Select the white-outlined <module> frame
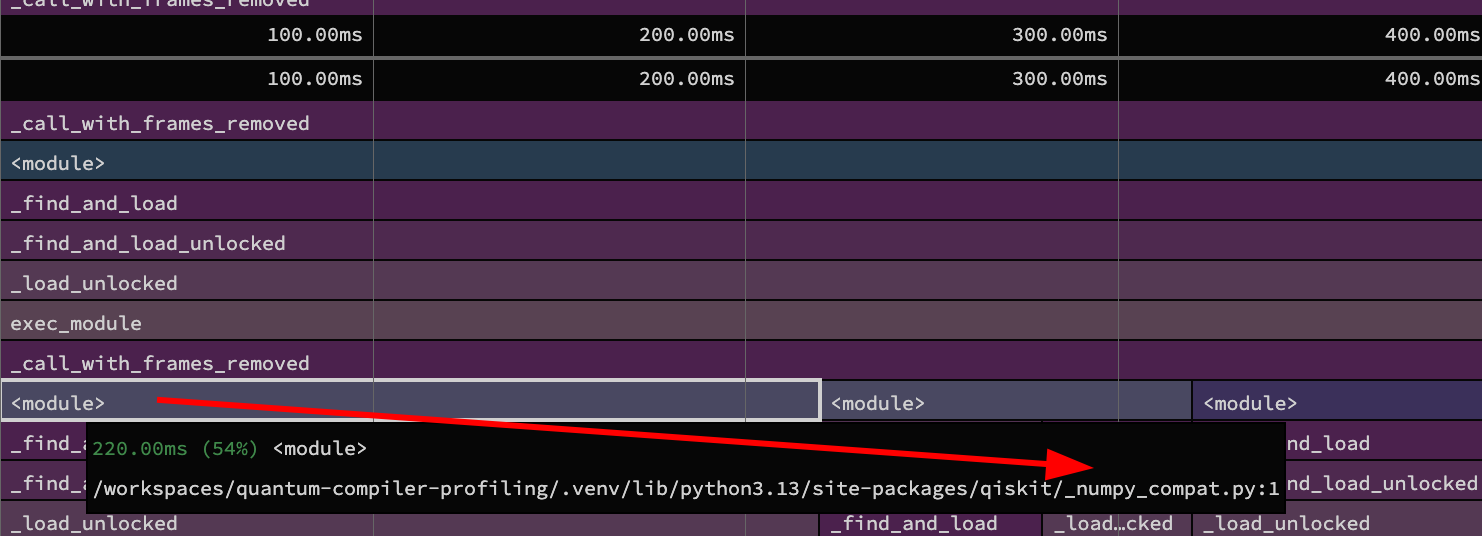Screen dimensions: 1482x536 click(x=410, y=402)
